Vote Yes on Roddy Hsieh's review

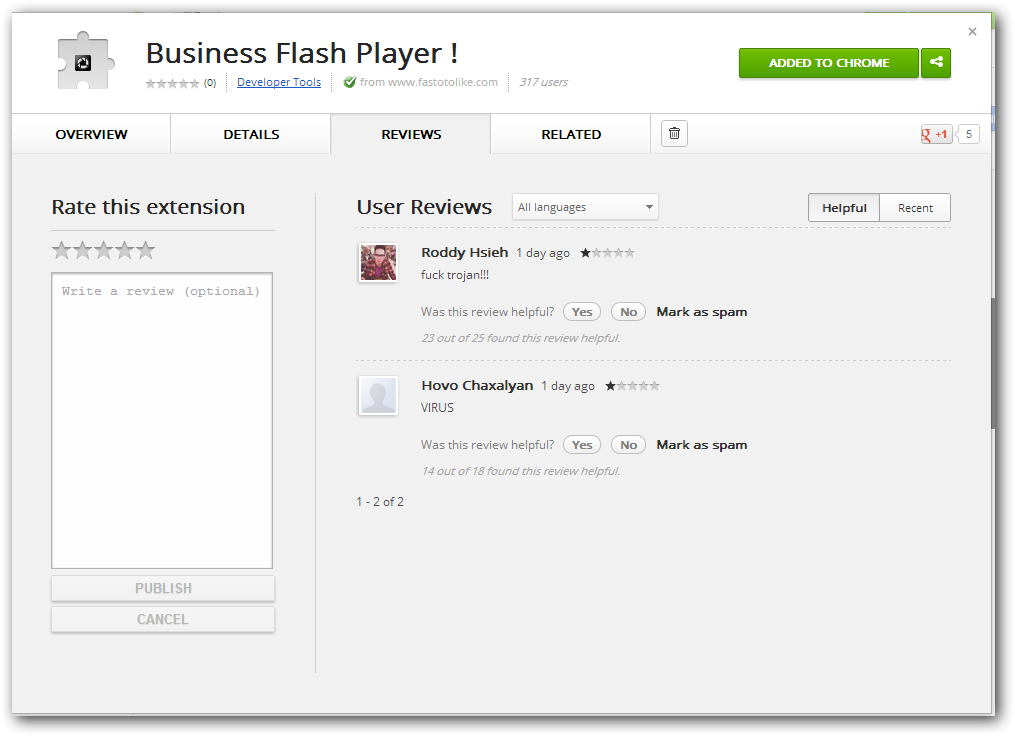[582, 312]
